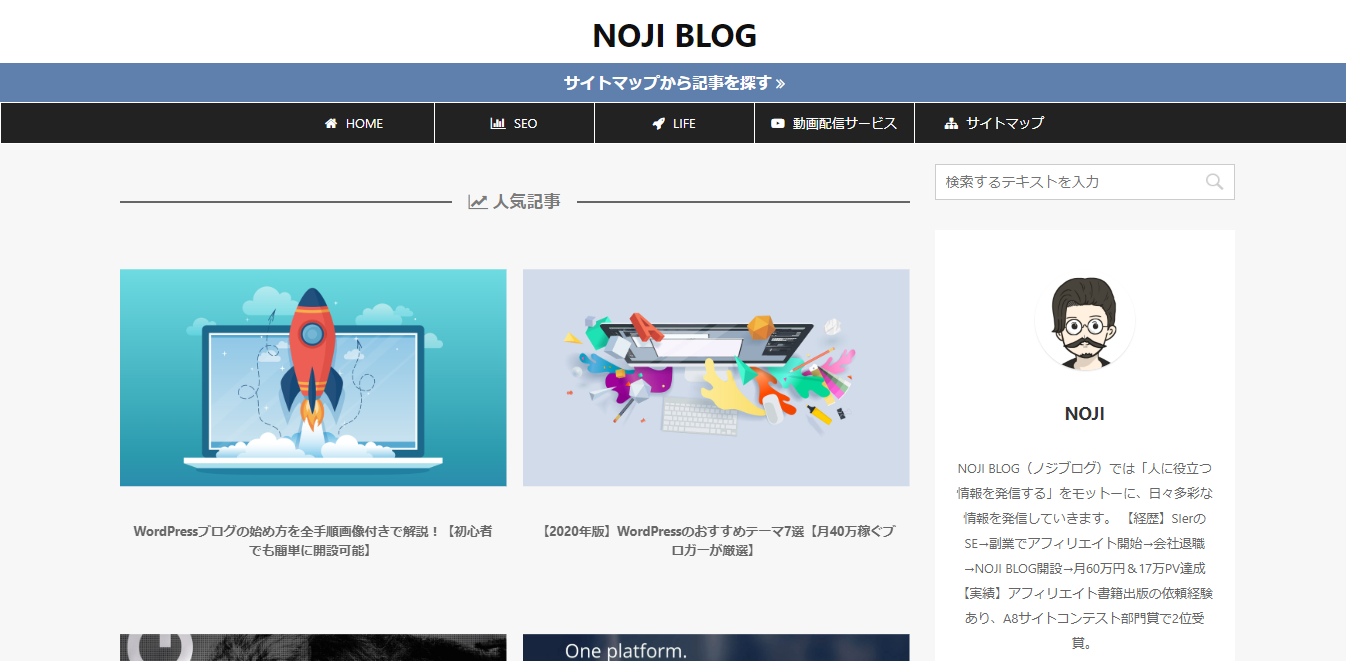Select the LIFE menu item
This screenshot has height=661, width=1346.
(674, 123)
